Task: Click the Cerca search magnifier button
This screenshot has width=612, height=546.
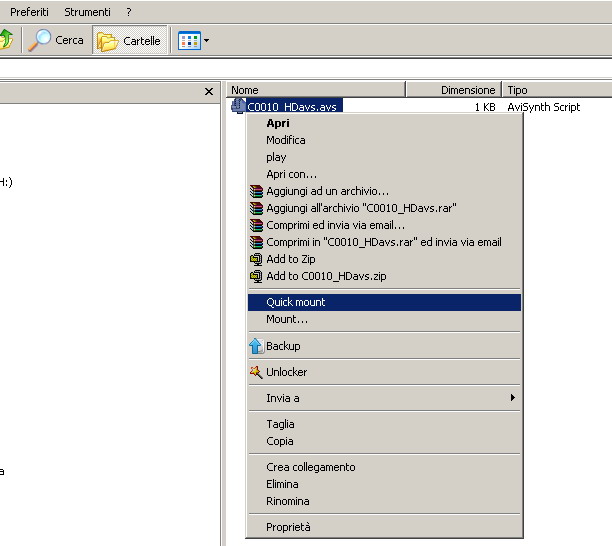Action: click(x=55, y=40)
